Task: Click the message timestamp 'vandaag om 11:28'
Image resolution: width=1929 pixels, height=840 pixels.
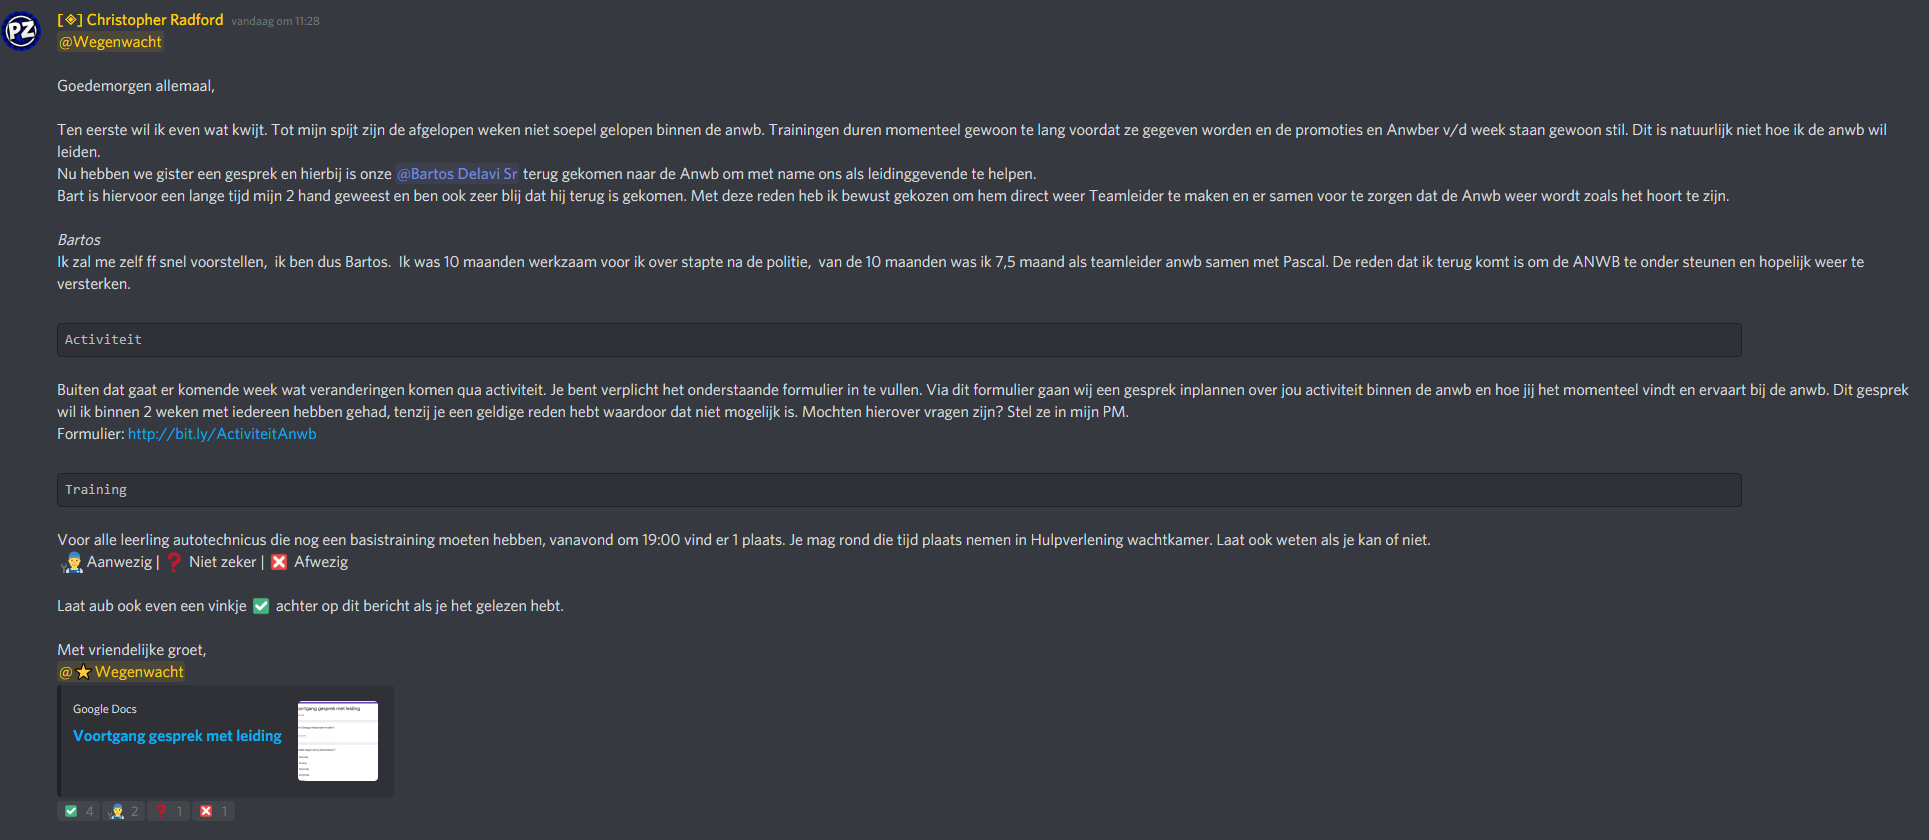Action: (x=275, y=21)
